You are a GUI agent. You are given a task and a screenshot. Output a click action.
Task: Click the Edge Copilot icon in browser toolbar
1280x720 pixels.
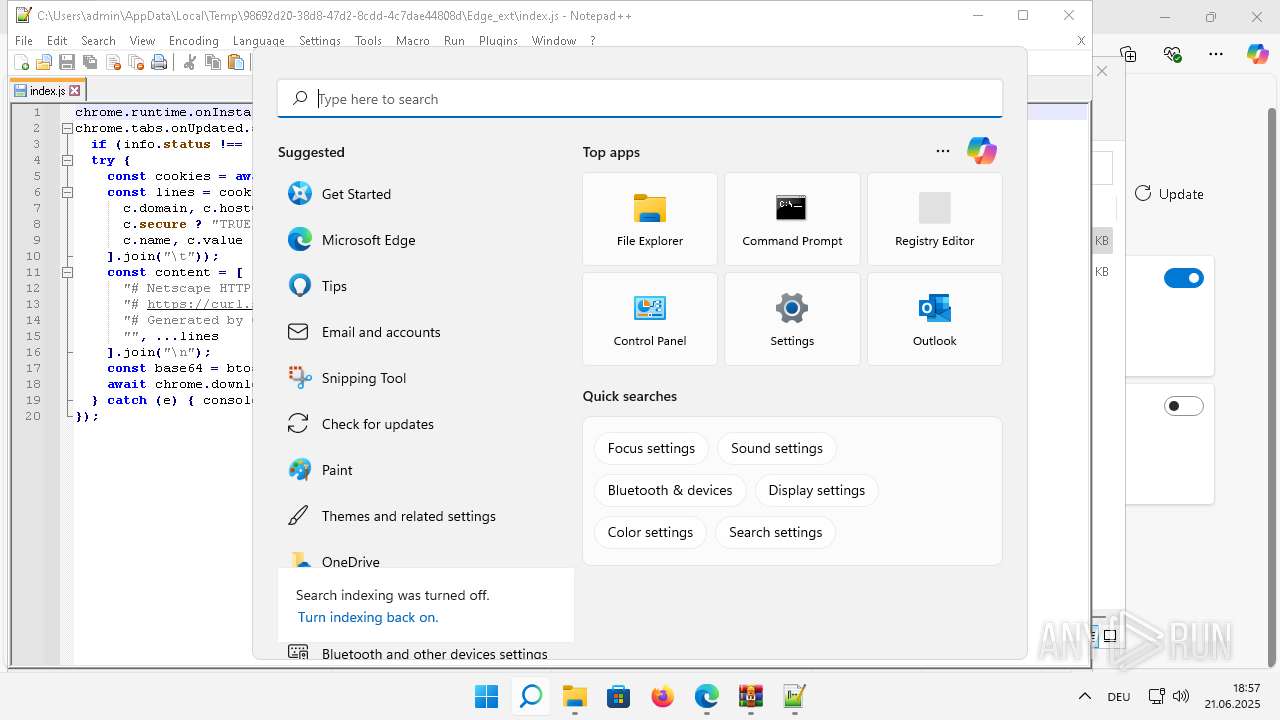coord(1257,54)
